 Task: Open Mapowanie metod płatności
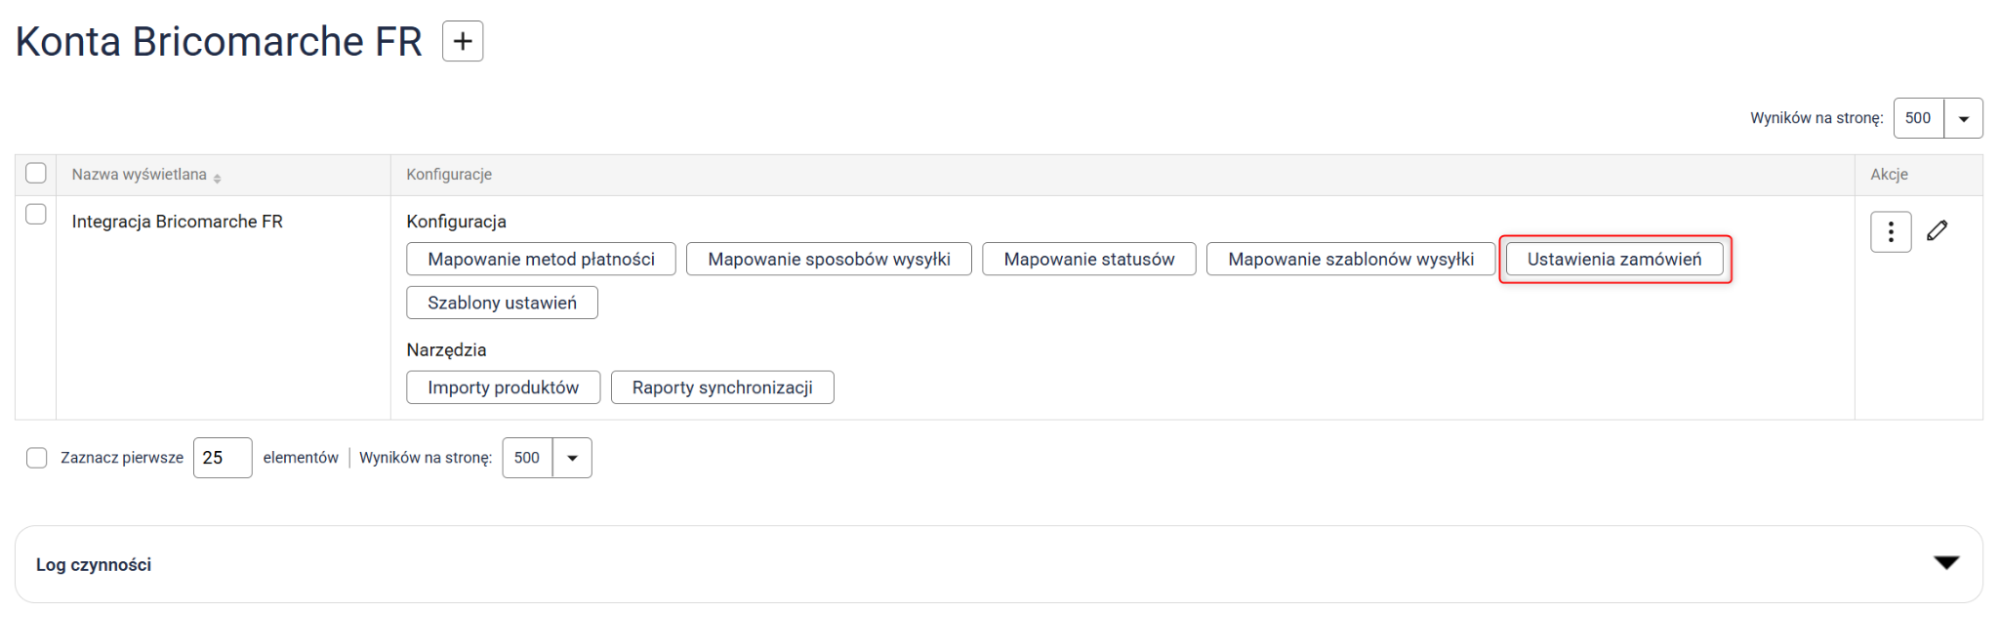tap(541, 259)
